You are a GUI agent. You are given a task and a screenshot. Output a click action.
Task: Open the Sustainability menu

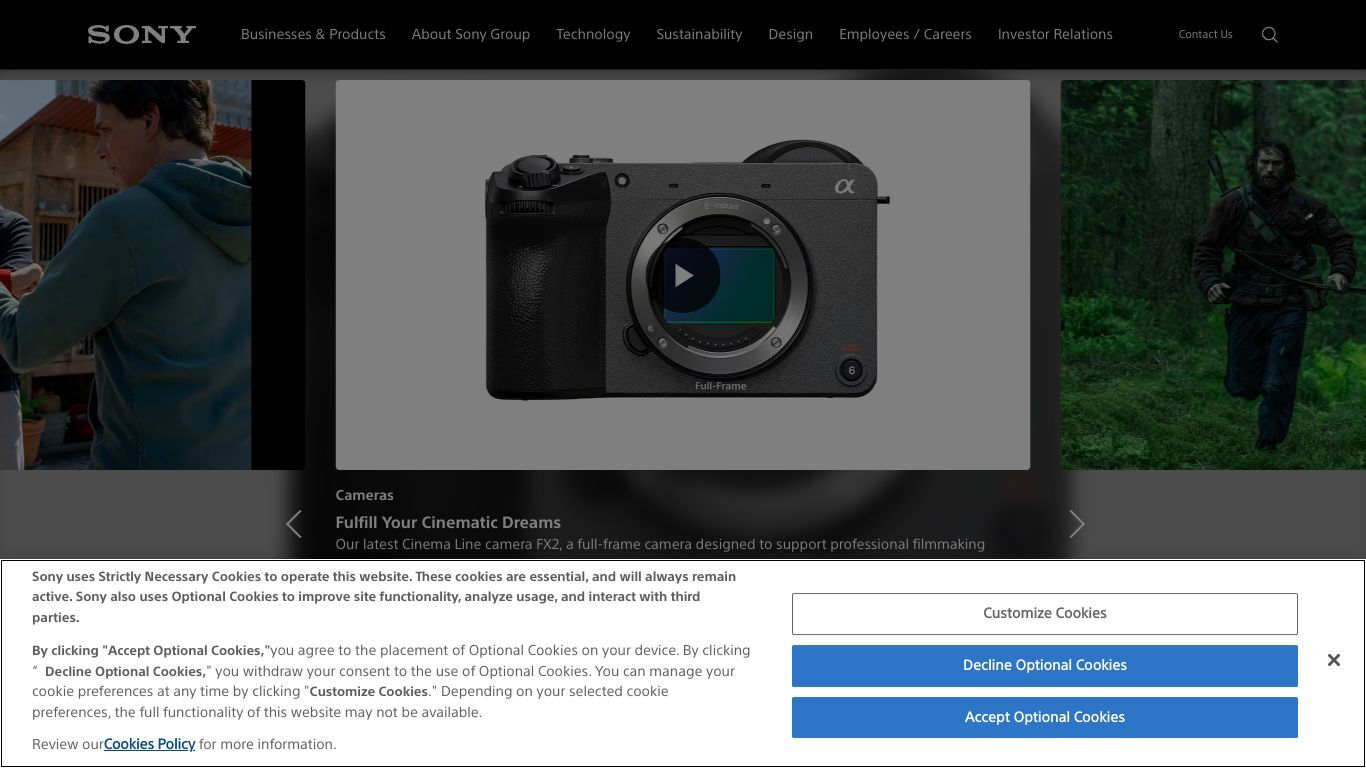[x=699, y=34]
